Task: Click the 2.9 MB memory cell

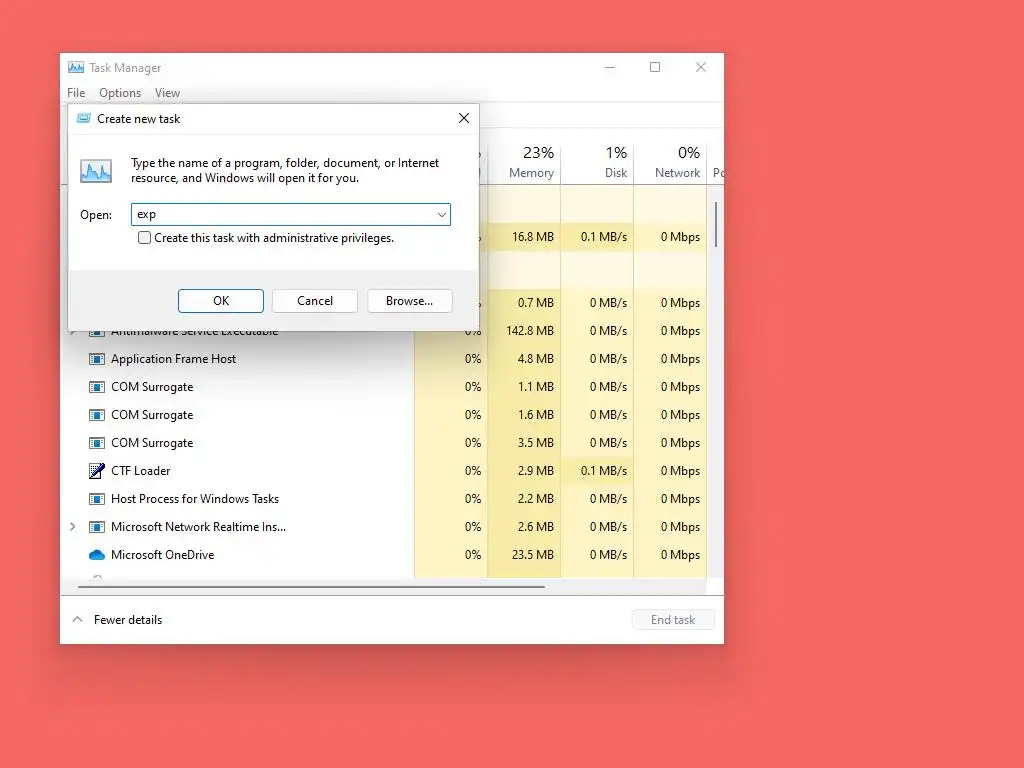Action: (524, 471)
